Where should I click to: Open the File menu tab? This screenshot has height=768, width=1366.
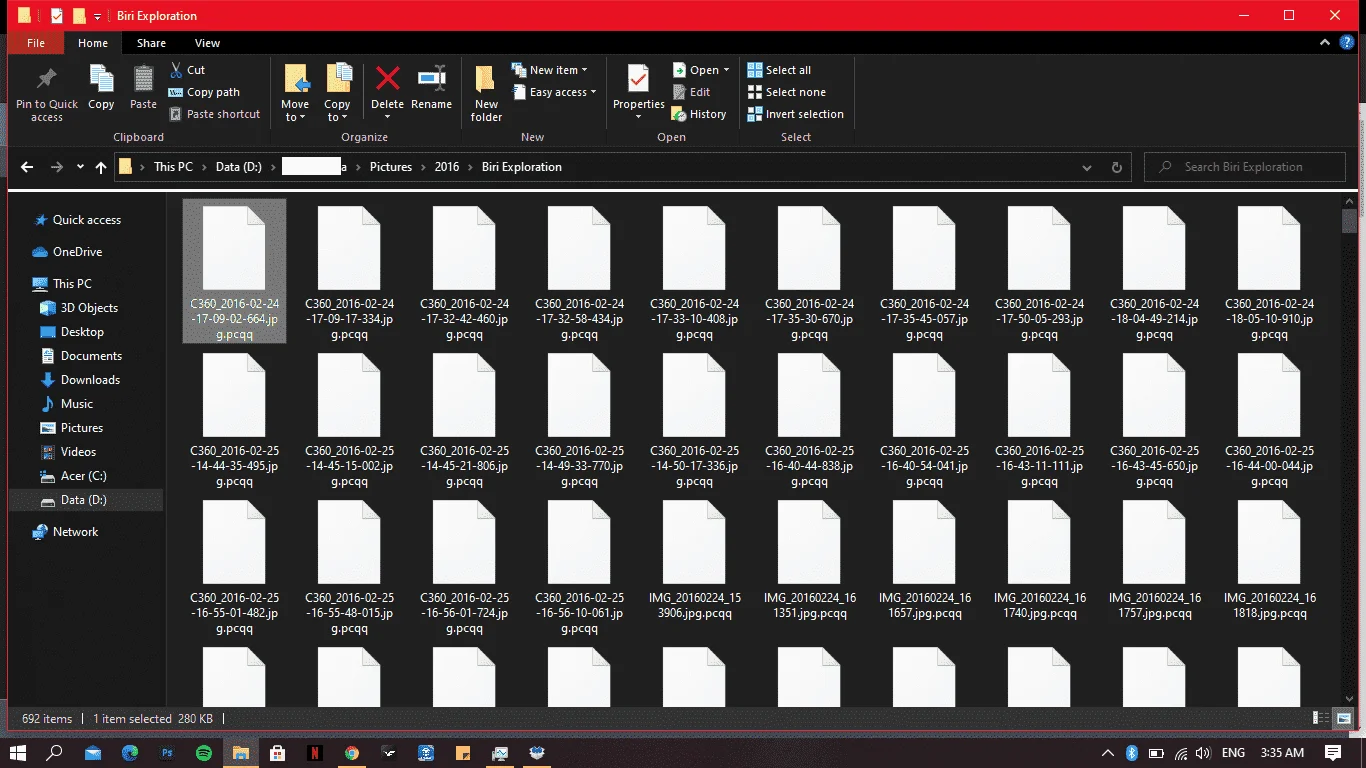point(36,43)
